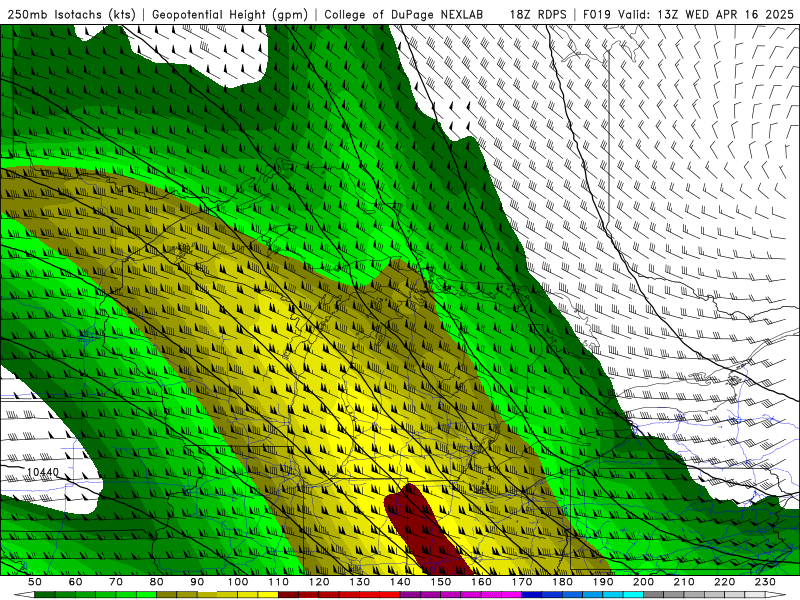Image resolution: width=800 pixels, height=600 pixels.
Task: Click the "18Z RDPS" model run label
Action: tap(538, 15)
